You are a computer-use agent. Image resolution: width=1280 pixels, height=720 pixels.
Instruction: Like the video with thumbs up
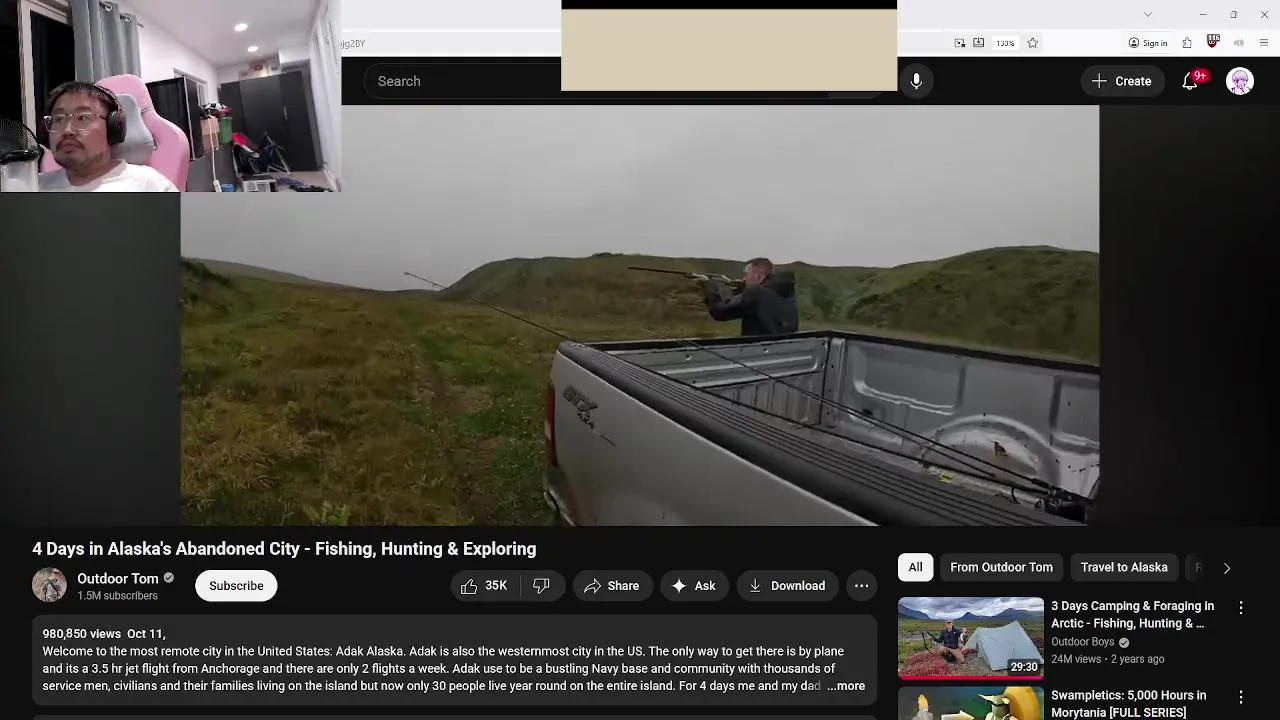click(484, 586)
